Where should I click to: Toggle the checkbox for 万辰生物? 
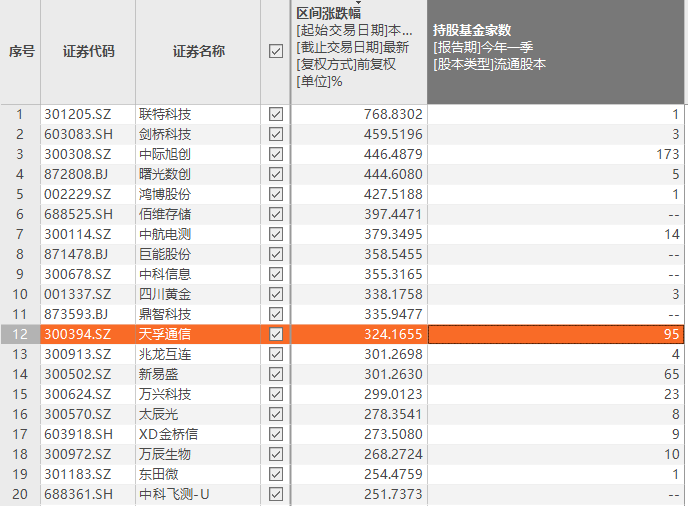pyautogui.click(x=276, y=454)
